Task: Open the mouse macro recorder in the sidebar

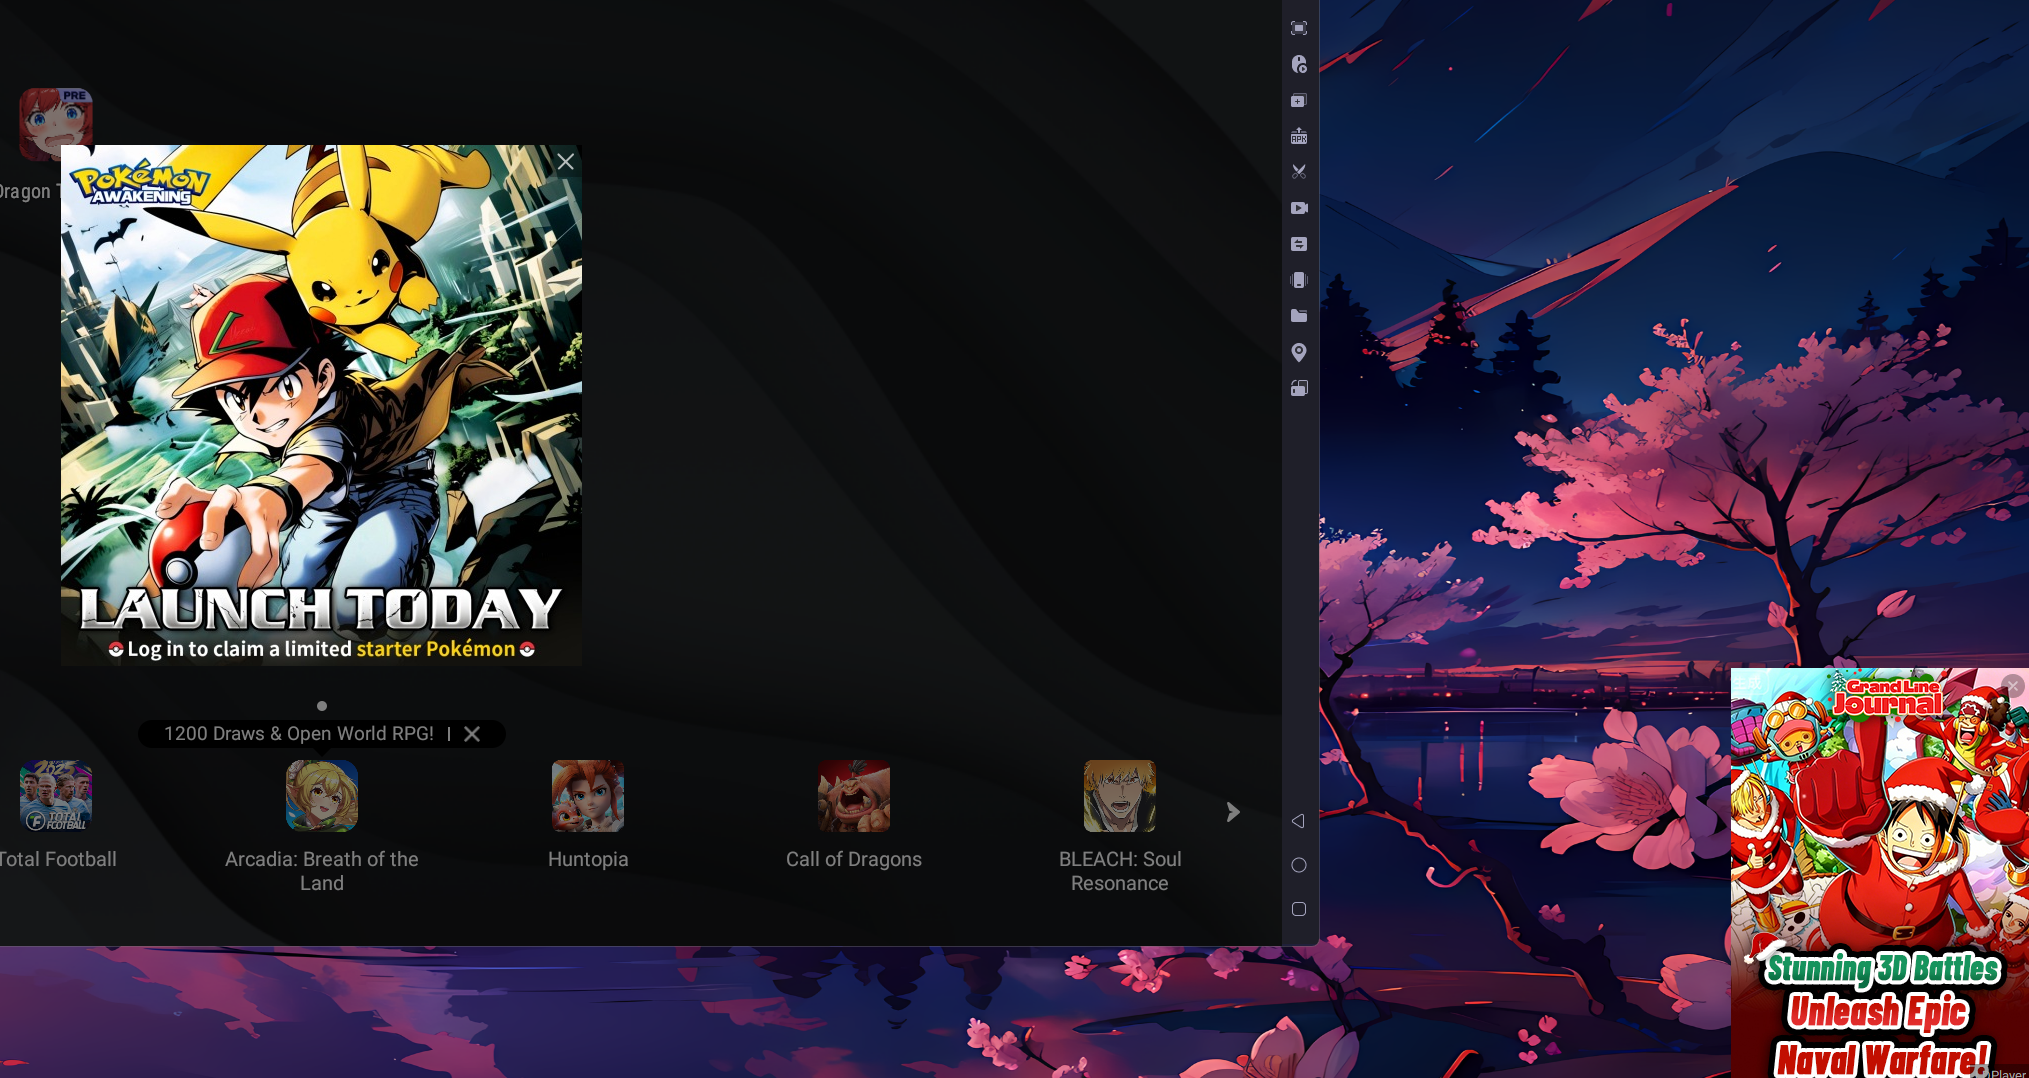Action: pyautogui.click(x=1299, y=64)
